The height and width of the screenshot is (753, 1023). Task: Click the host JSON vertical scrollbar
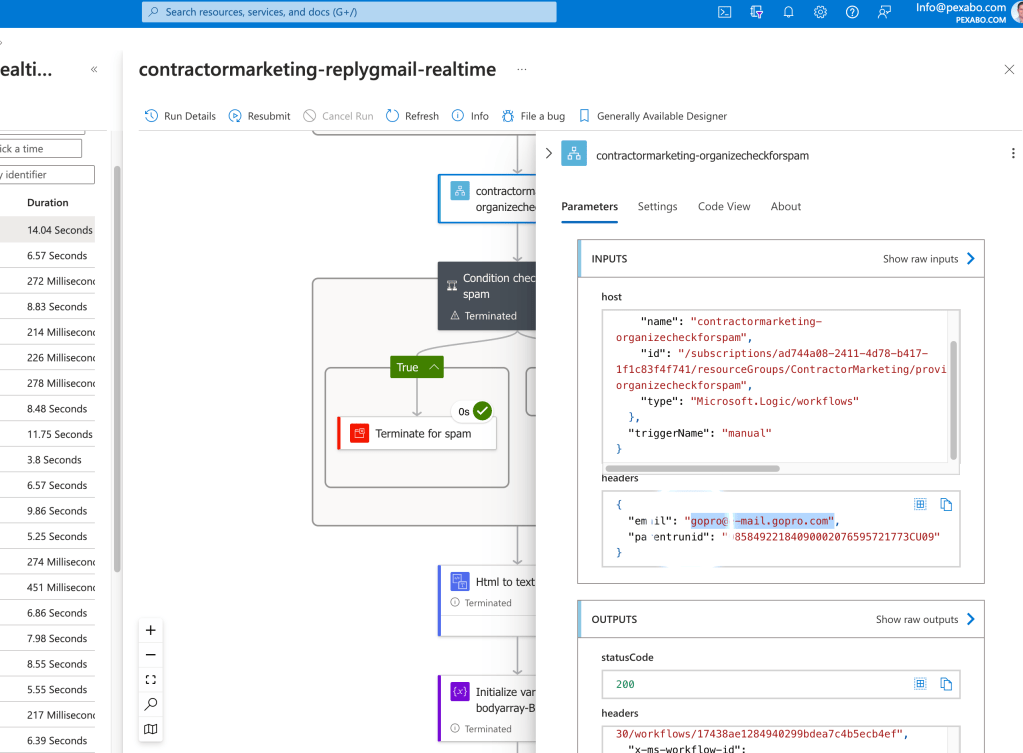tap(953, 399)
